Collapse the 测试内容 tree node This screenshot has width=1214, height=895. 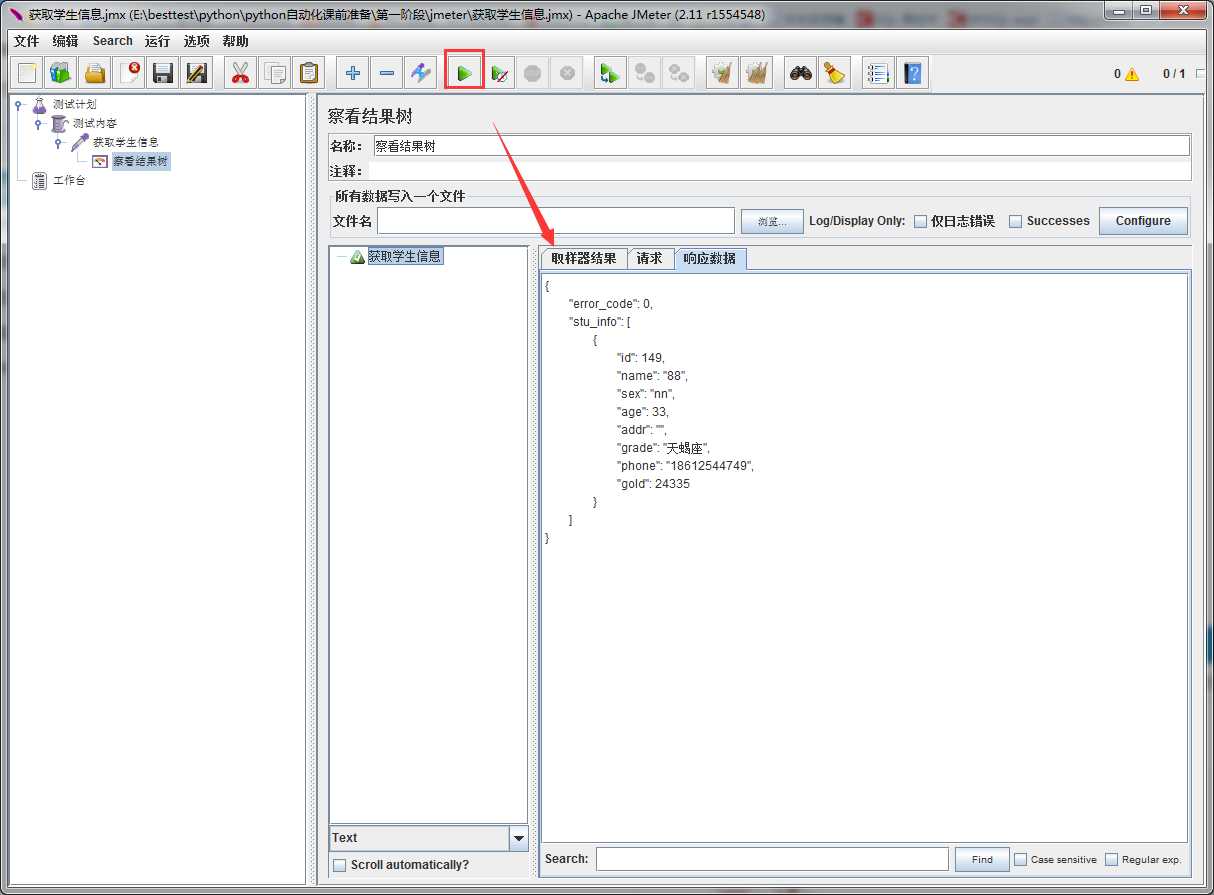point(38,124)
